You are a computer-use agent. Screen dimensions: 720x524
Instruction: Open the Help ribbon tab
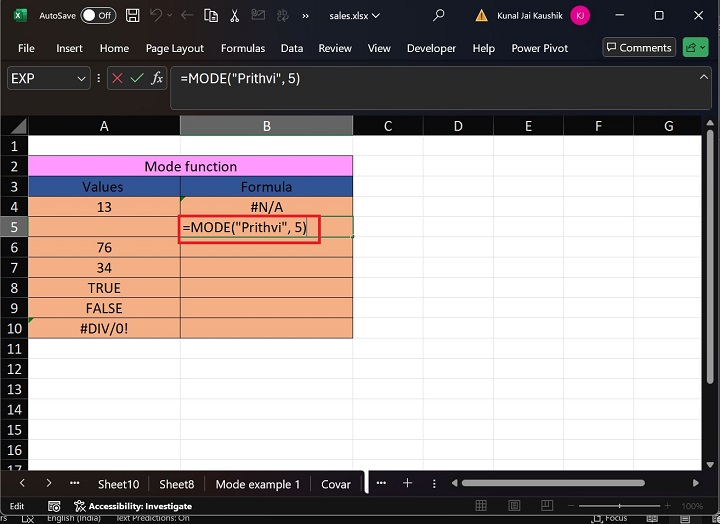pos(484,48)
